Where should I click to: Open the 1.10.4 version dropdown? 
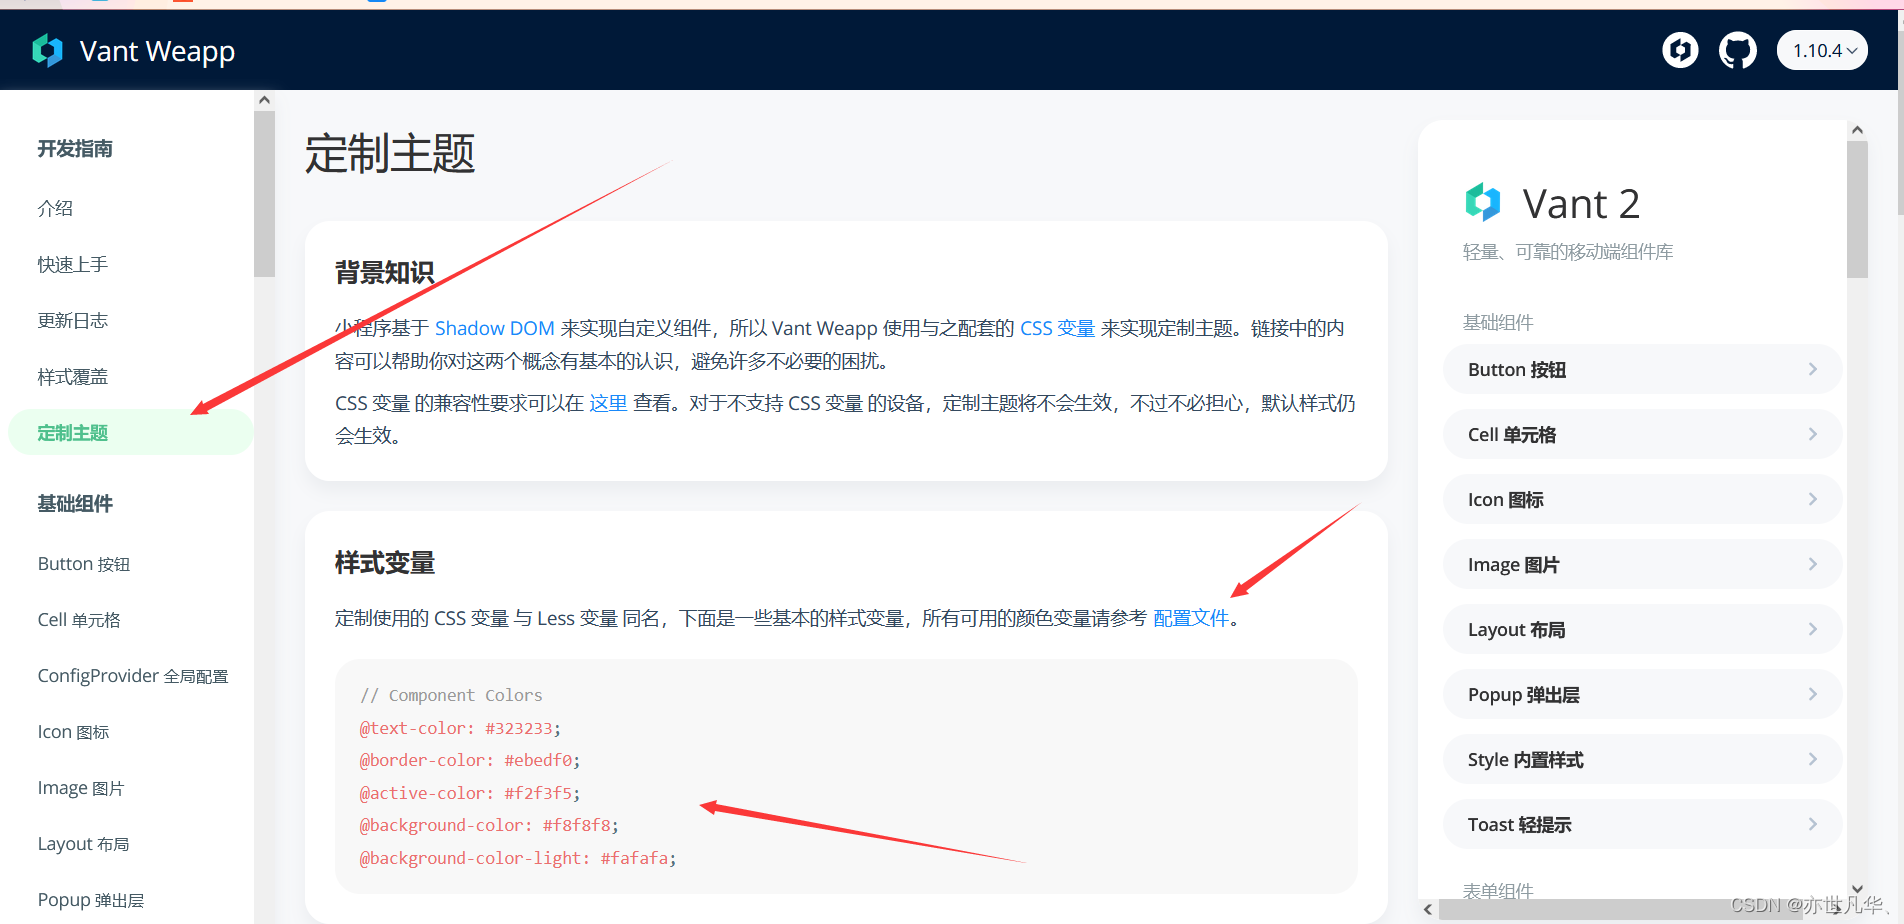pos(1822,50)
